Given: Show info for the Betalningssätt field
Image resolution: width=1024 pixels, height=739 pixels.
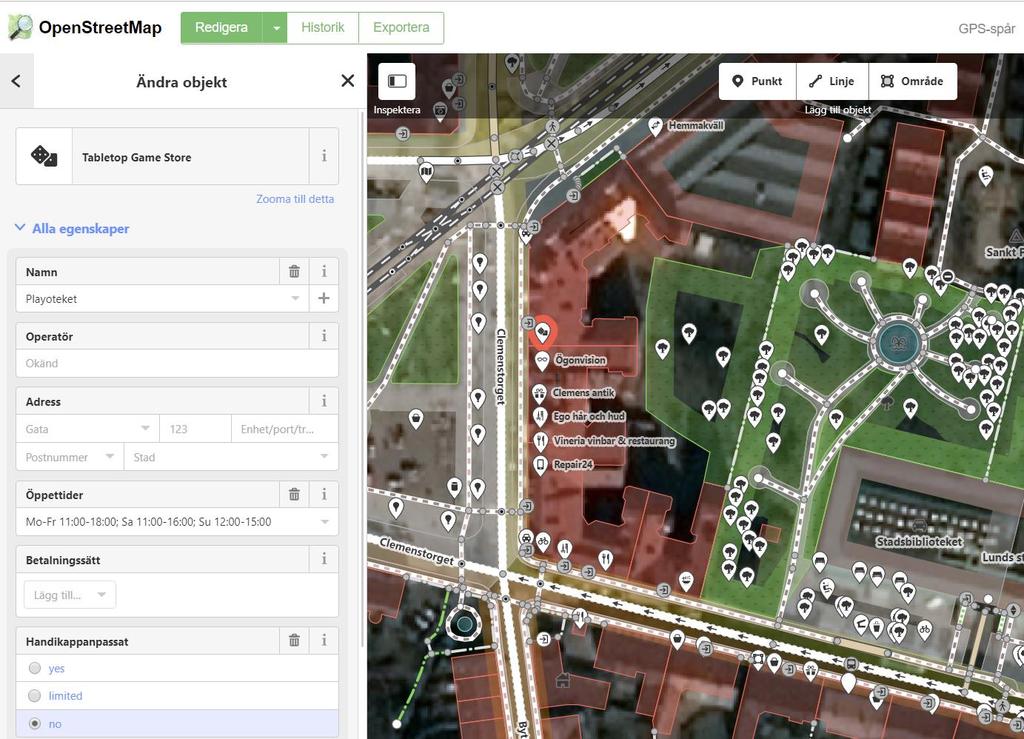Looking at the screenshot, I should (x=324, y=559).
